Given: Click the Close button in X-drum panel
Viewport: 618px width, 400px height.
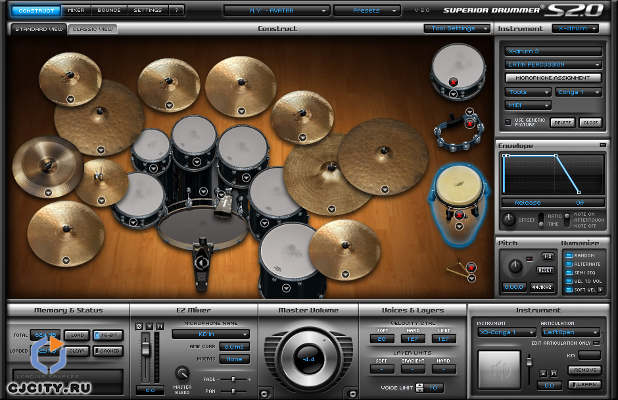Looking at the screenshot, I should pos(590,123).
